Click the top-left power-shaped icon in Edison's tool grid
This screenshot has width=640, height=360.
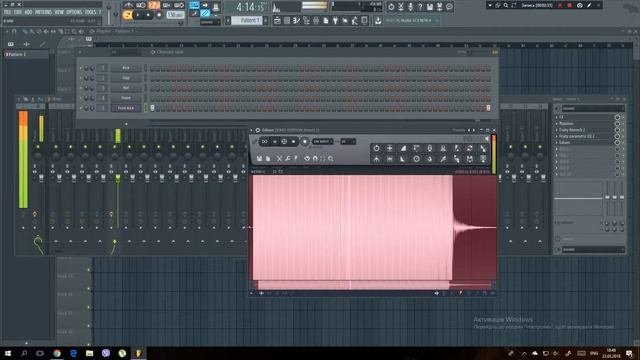[376, 148]
